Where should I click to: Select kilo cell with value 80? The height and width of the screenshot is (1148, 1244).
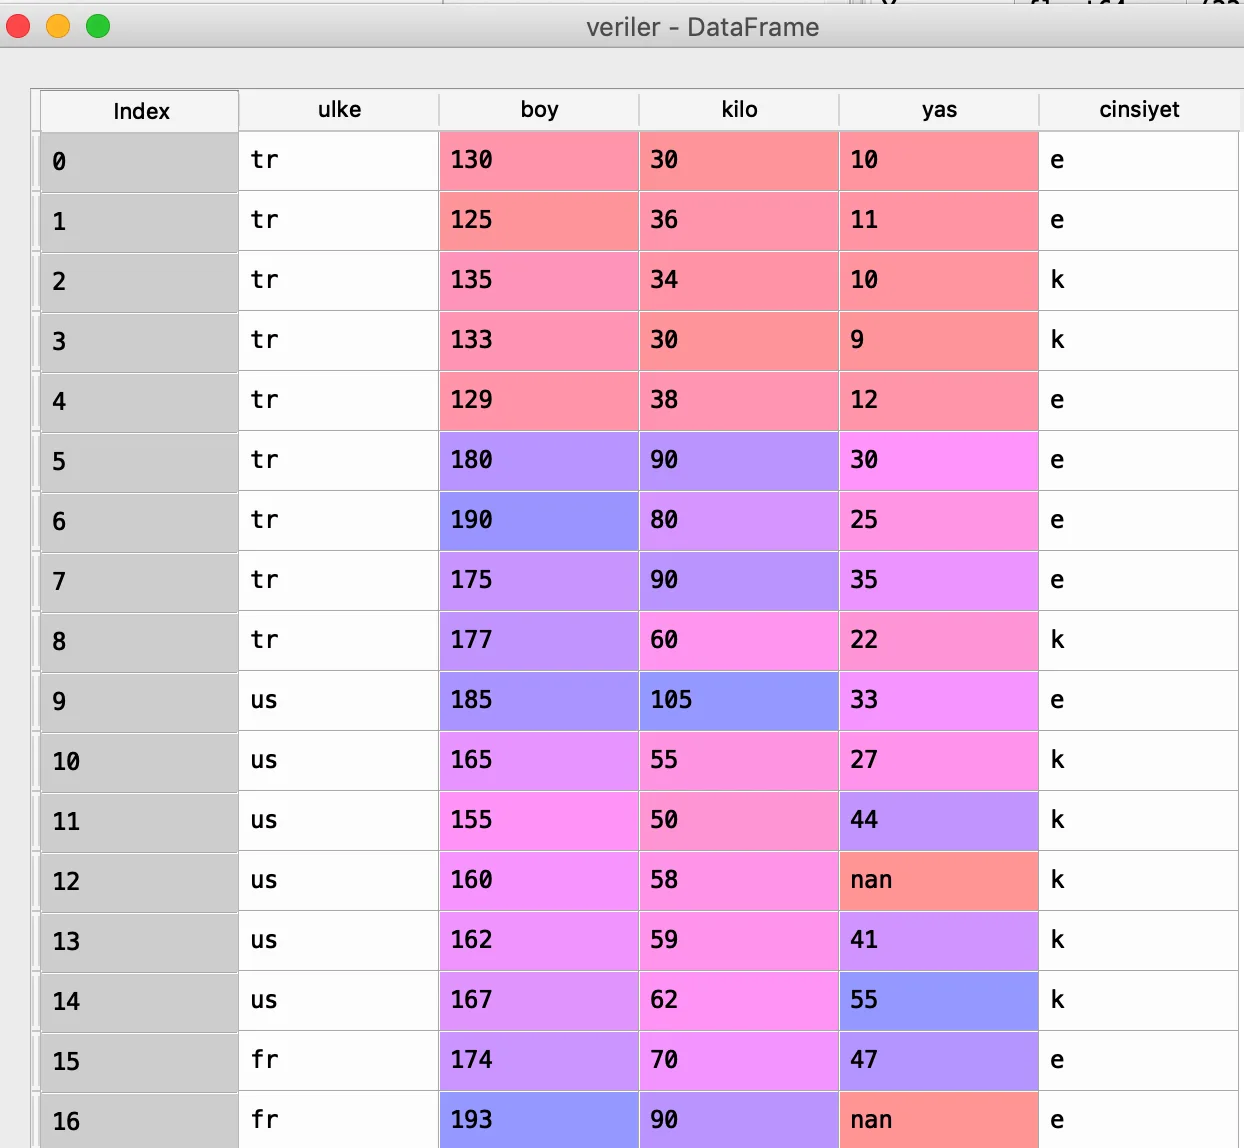point(739,521)
